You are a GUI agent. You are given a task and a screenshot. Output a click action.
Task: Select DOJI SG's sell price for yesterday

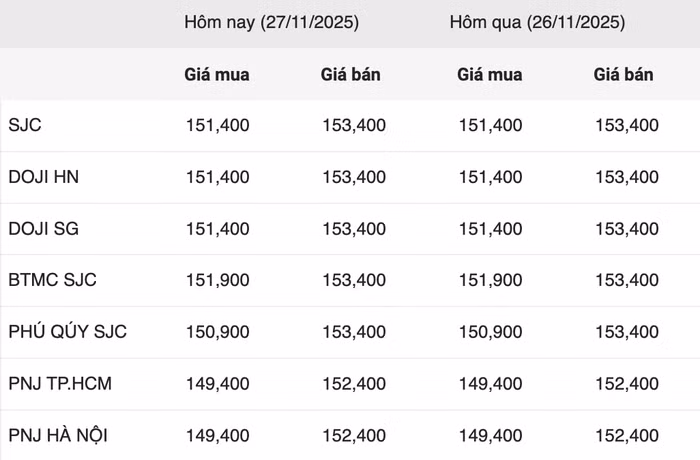coord(627,228)
